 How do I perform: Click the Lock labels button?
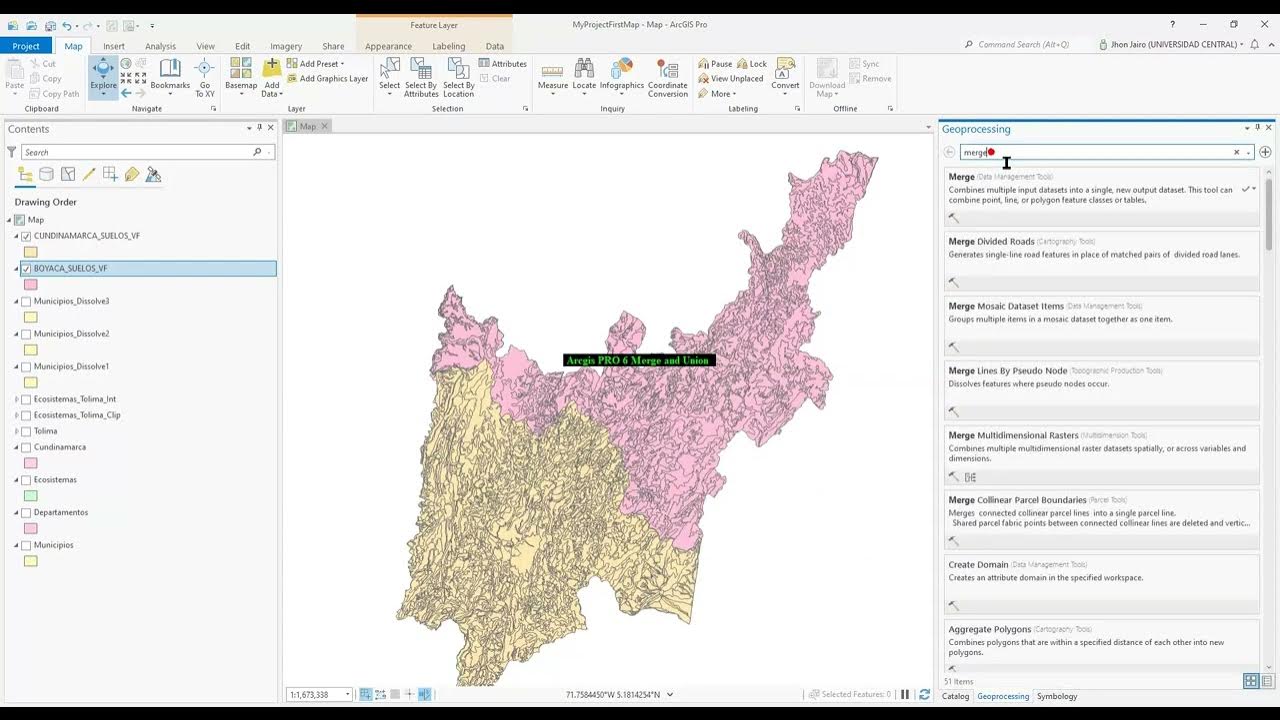coord(752,63)
